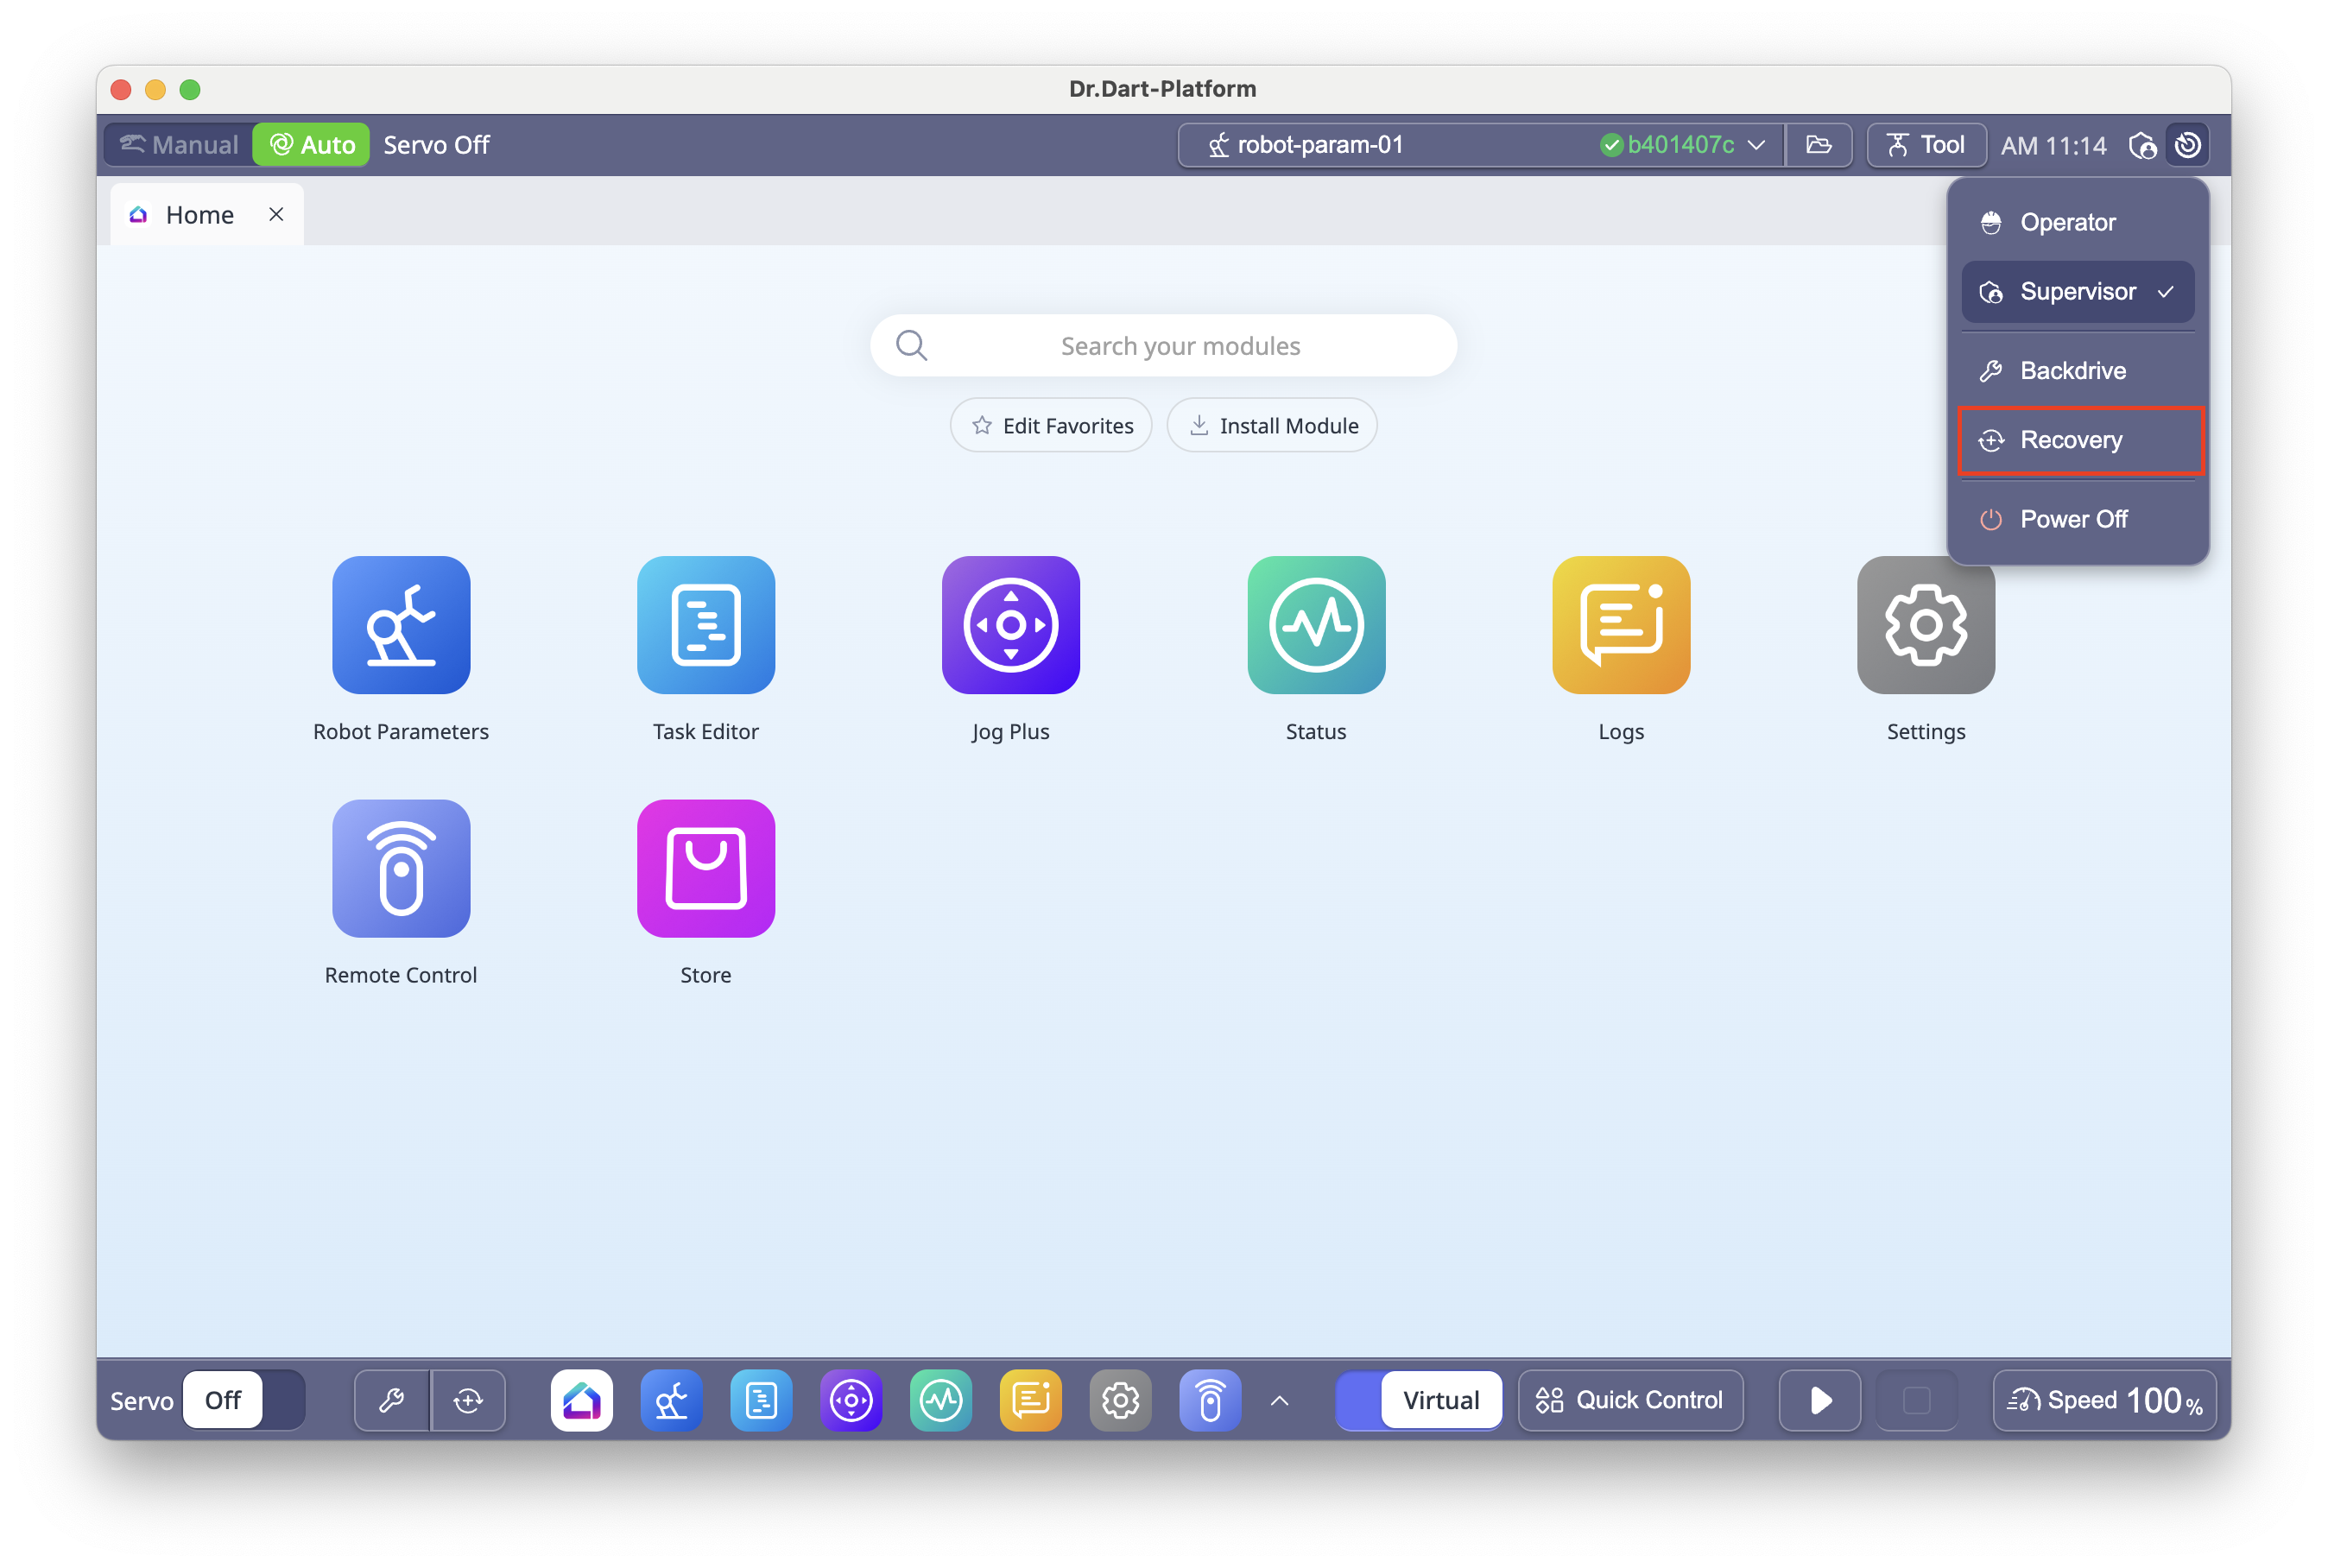
Task: Open the Speed 100% control
Action: pyautogui.click(x=2104, y=1400)
